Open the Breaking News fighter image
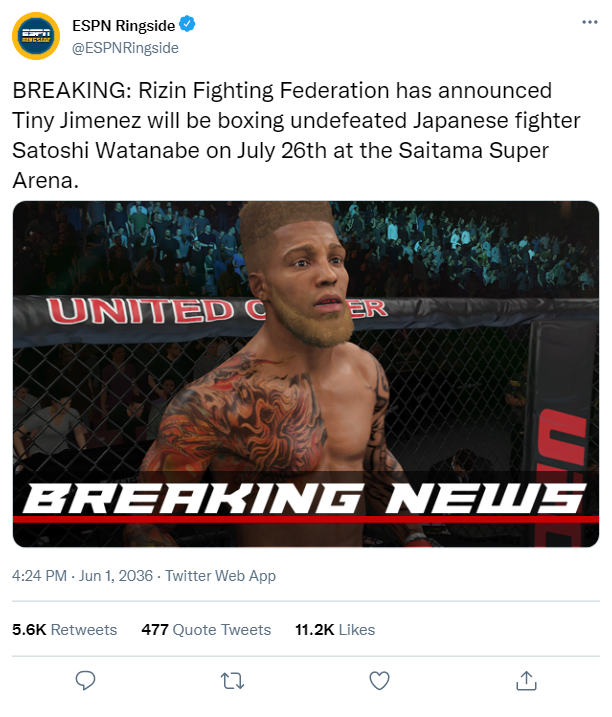The image size is (612, 717). 306,374
